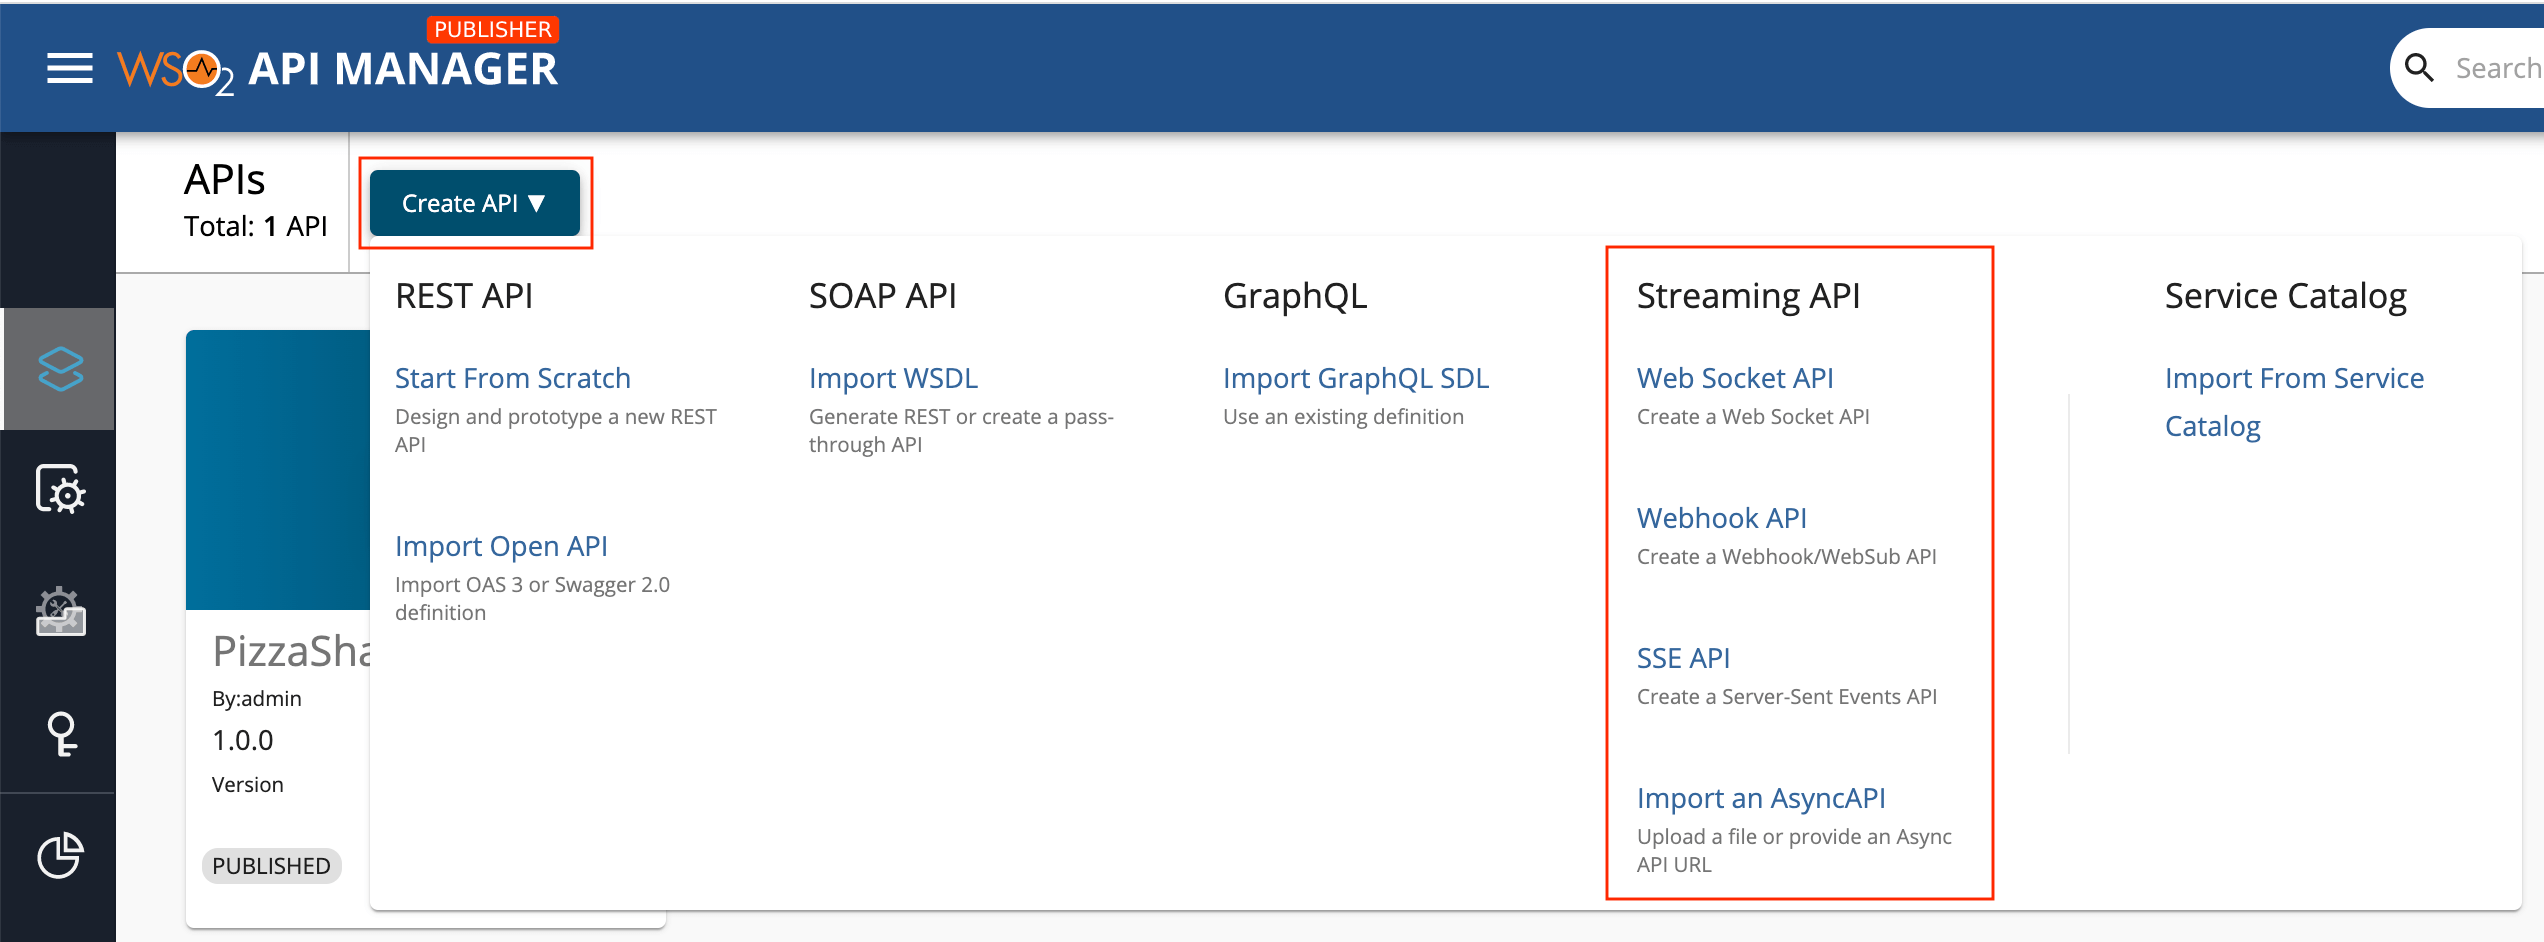Select Import Open API option
This screenshot has width=2544, height=942.
click(x=501, y=545)
